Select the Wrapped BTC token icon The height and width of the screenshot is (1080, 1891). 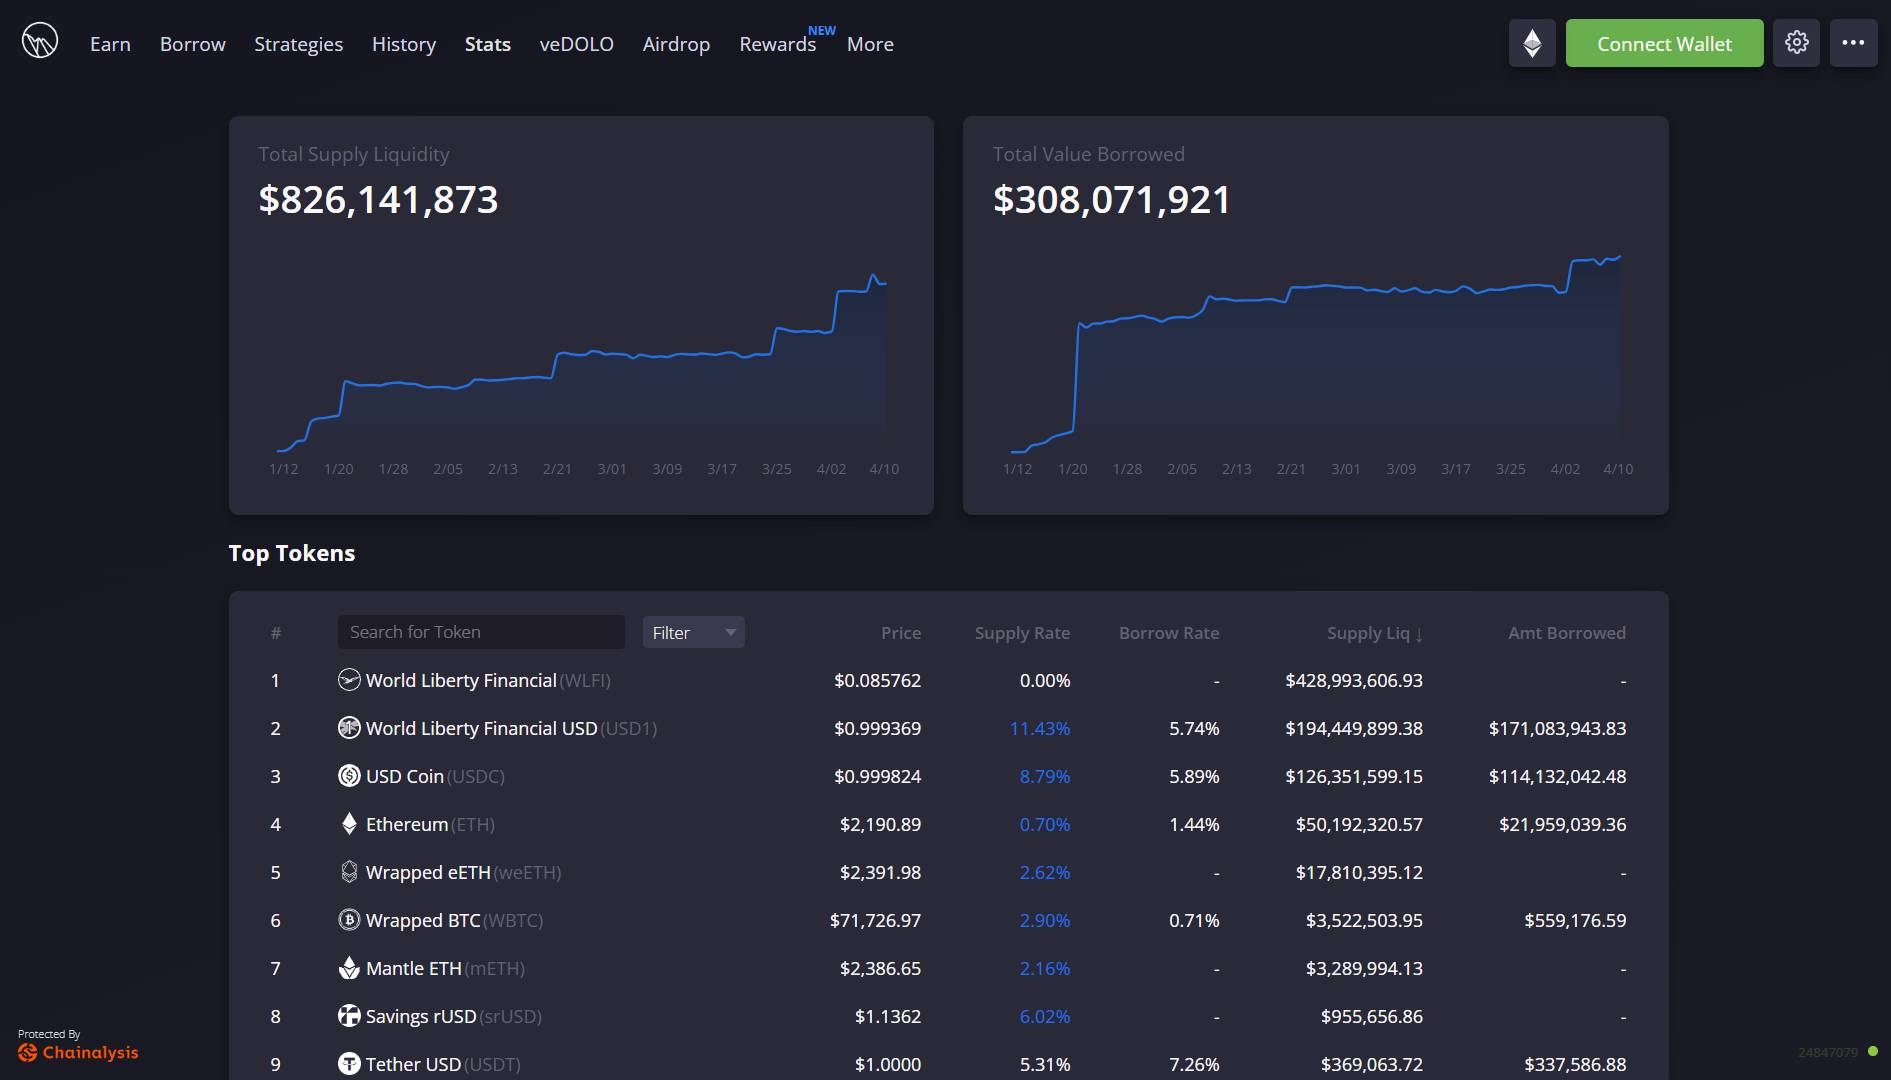[348, 920]
